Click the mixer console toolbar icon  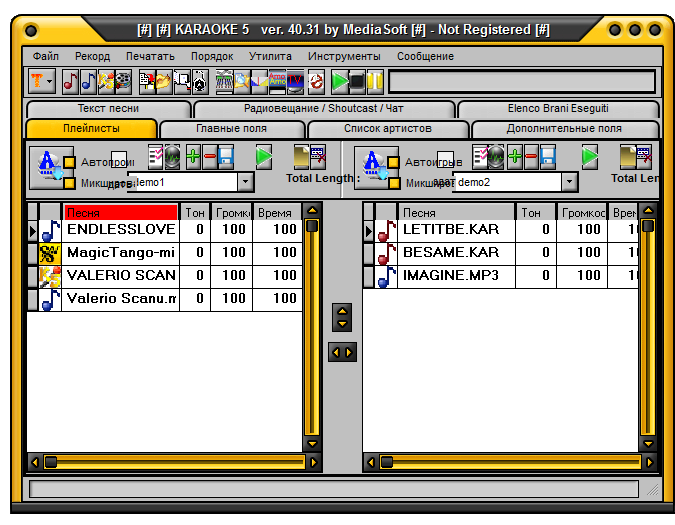224,81
